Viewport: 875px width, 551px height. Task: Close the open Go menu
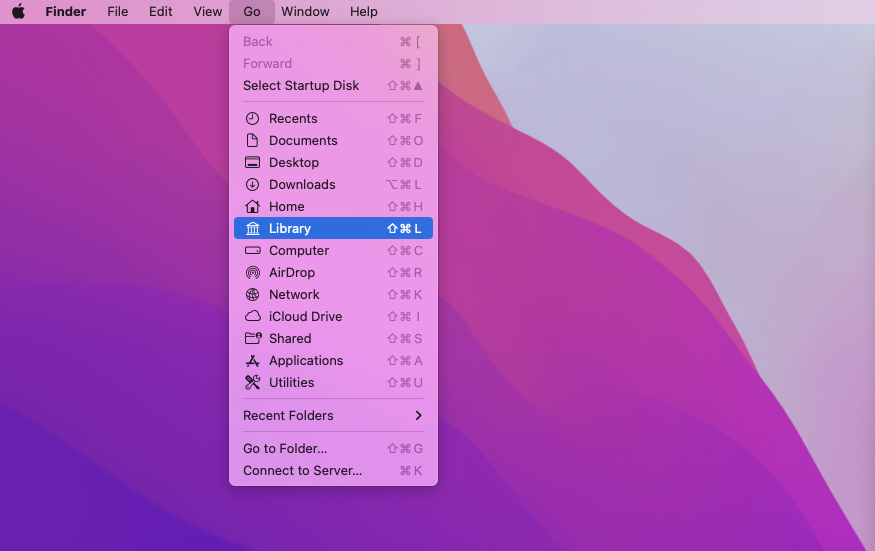(x=252, y=11)
